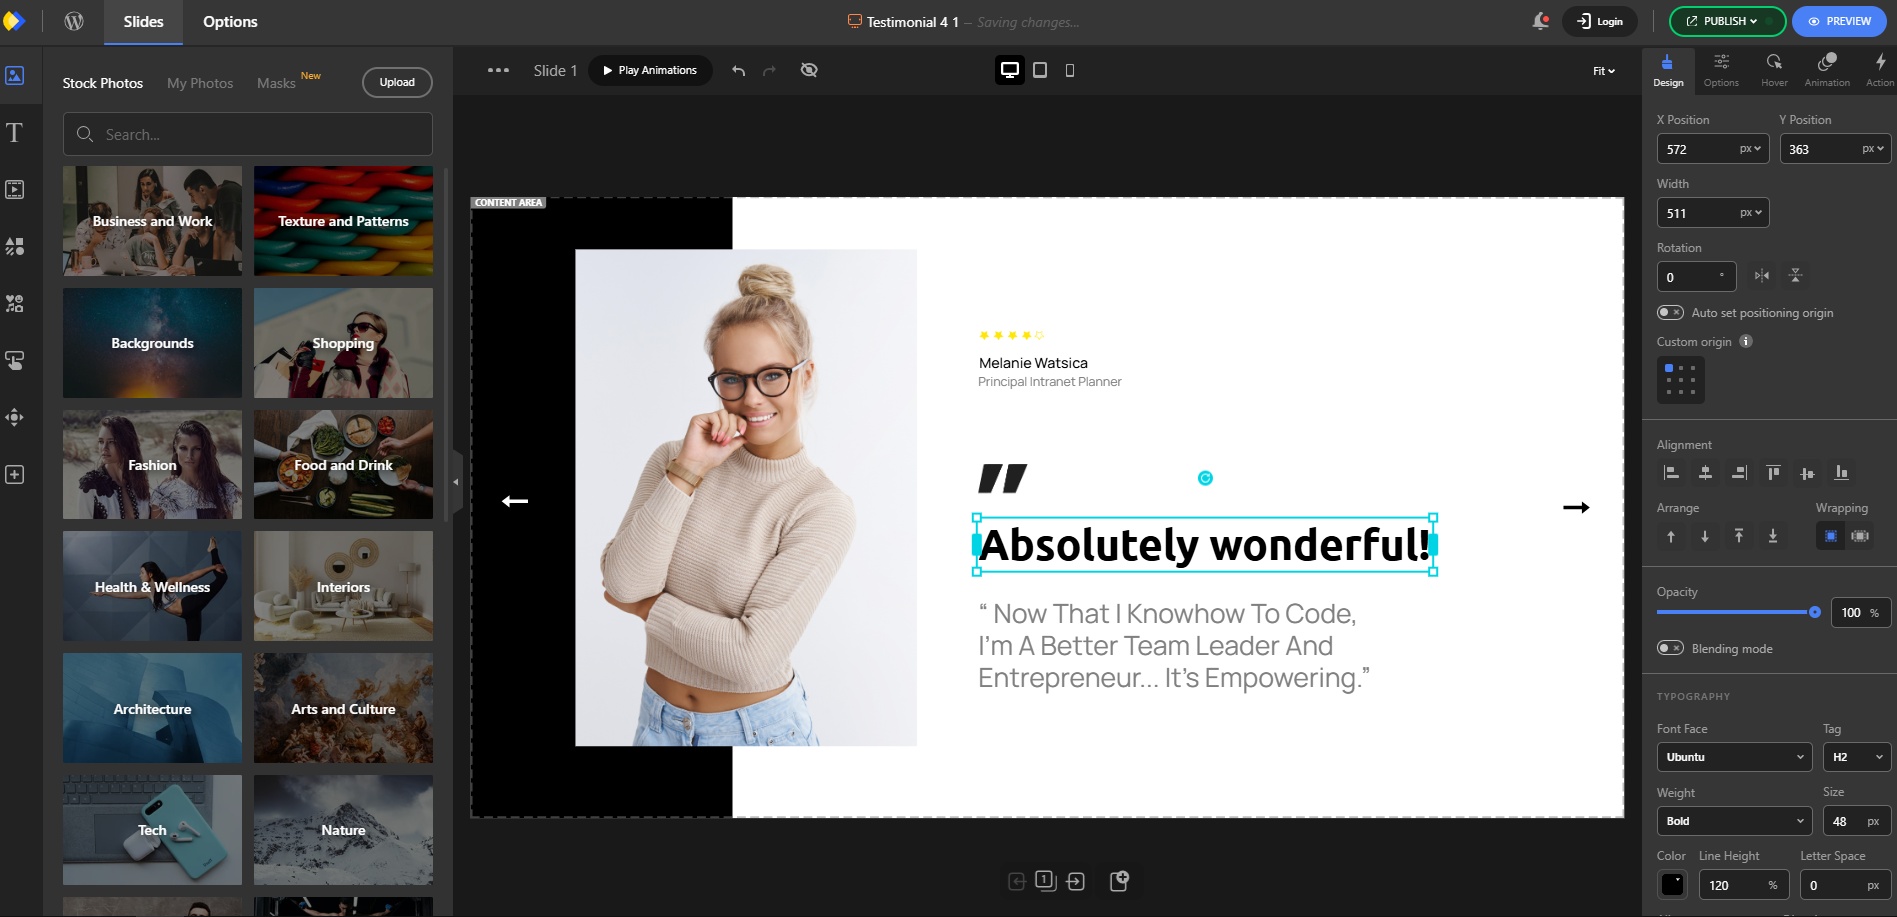Image resolution: width=1897 pixels, height=917 pixels.
Task: Open the add-more elements sidebar icon
Action: [x=15, y=474]
